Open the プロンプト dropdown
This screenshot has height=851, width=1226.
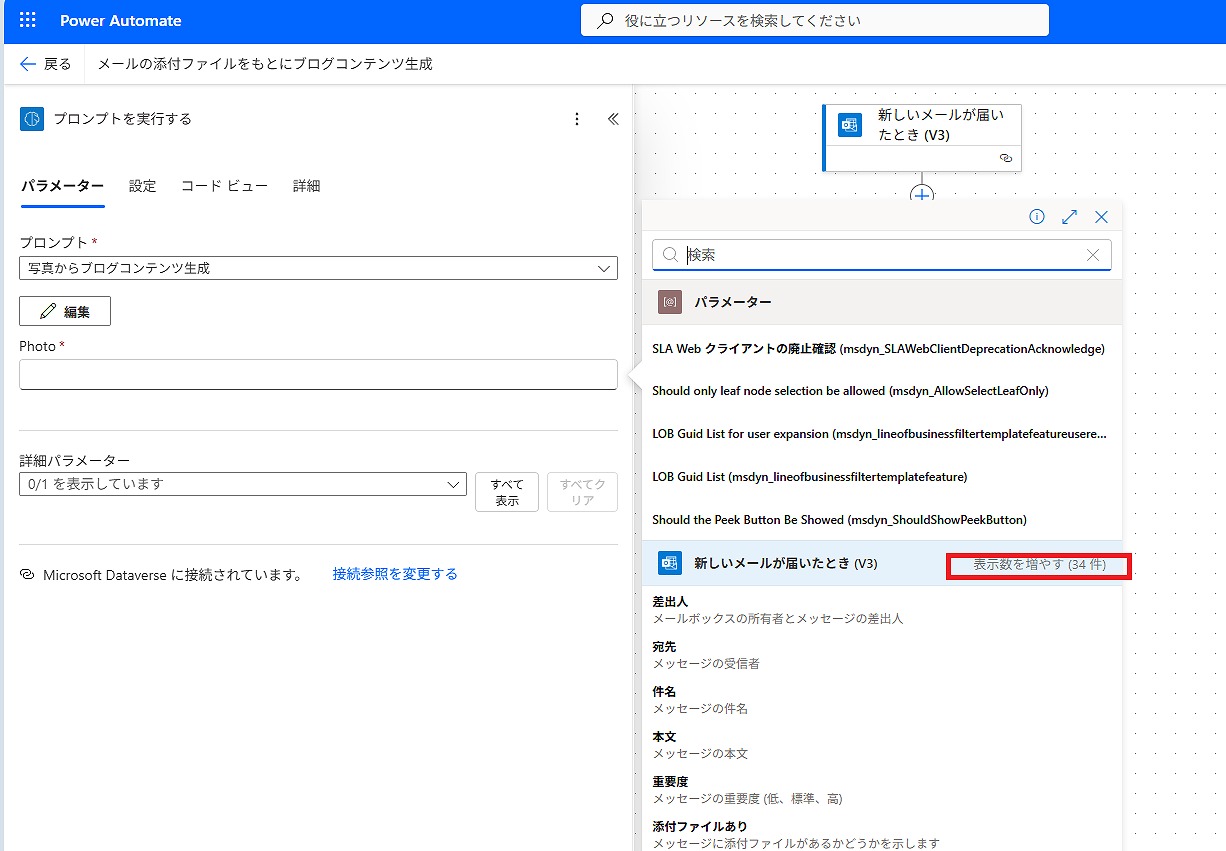point(318,268)
